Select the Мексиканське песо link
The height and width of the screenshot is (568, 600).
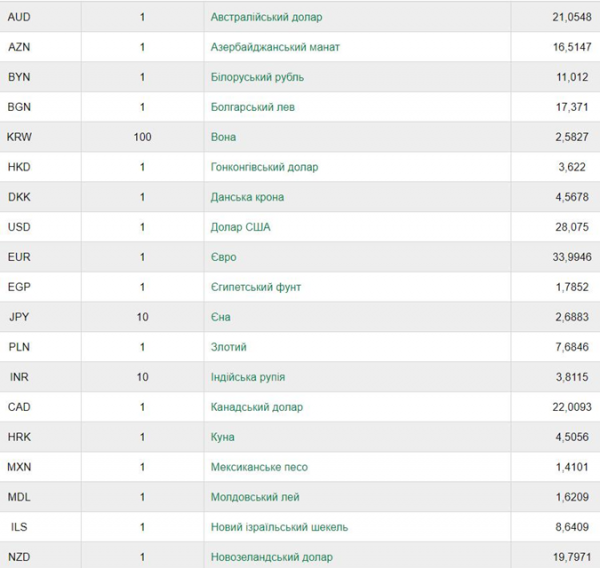click(x=259, y=467)
